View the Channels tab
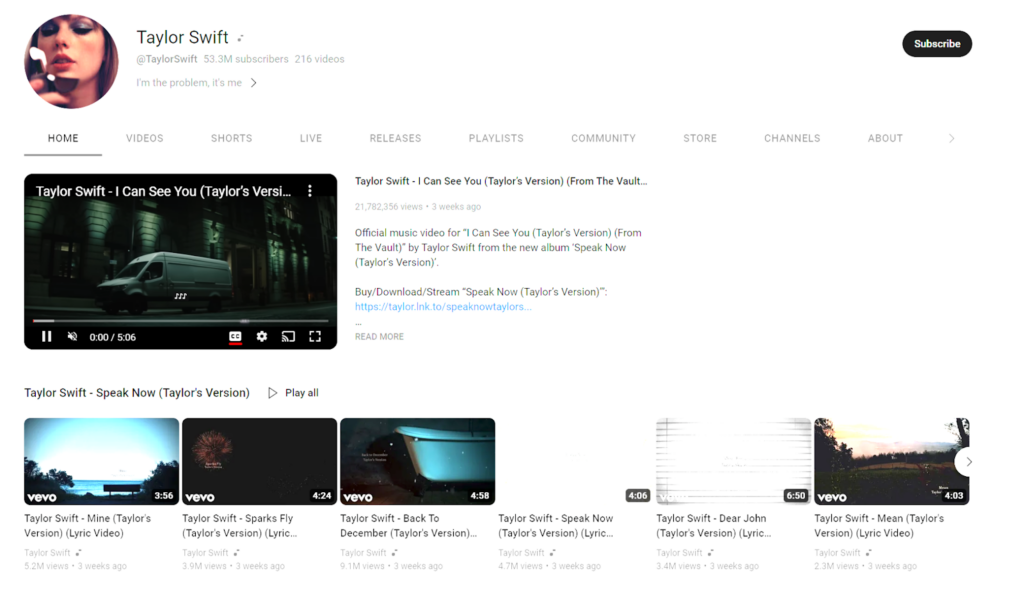1024x592 pixels. tap(792, 139)
